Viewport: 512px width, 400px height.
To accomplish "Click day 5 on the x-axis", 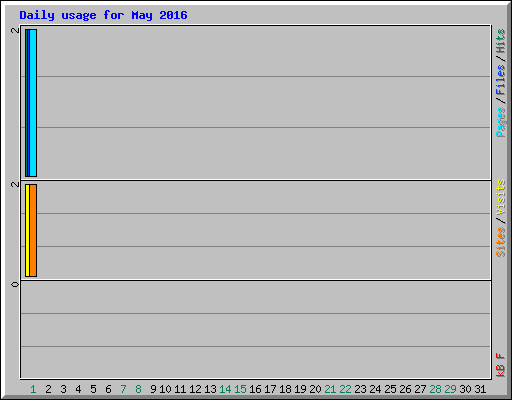I will [x=93, y=389].
